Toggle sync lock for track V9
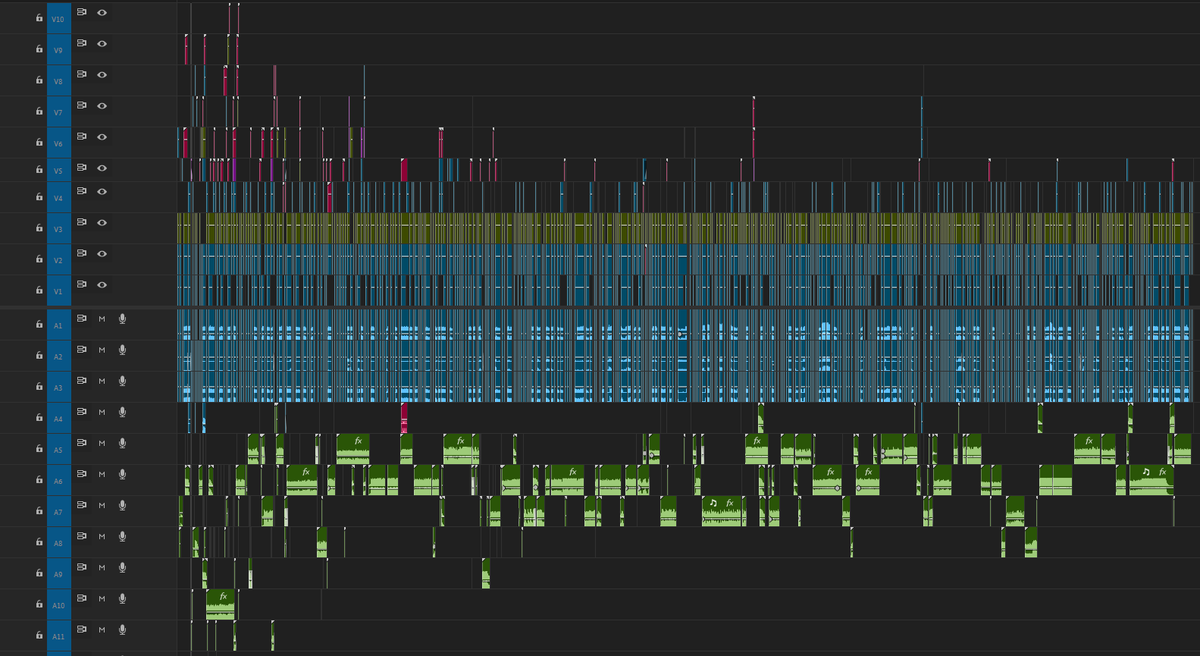This screenshot has height=656, width=1200. tap(83, 43)
